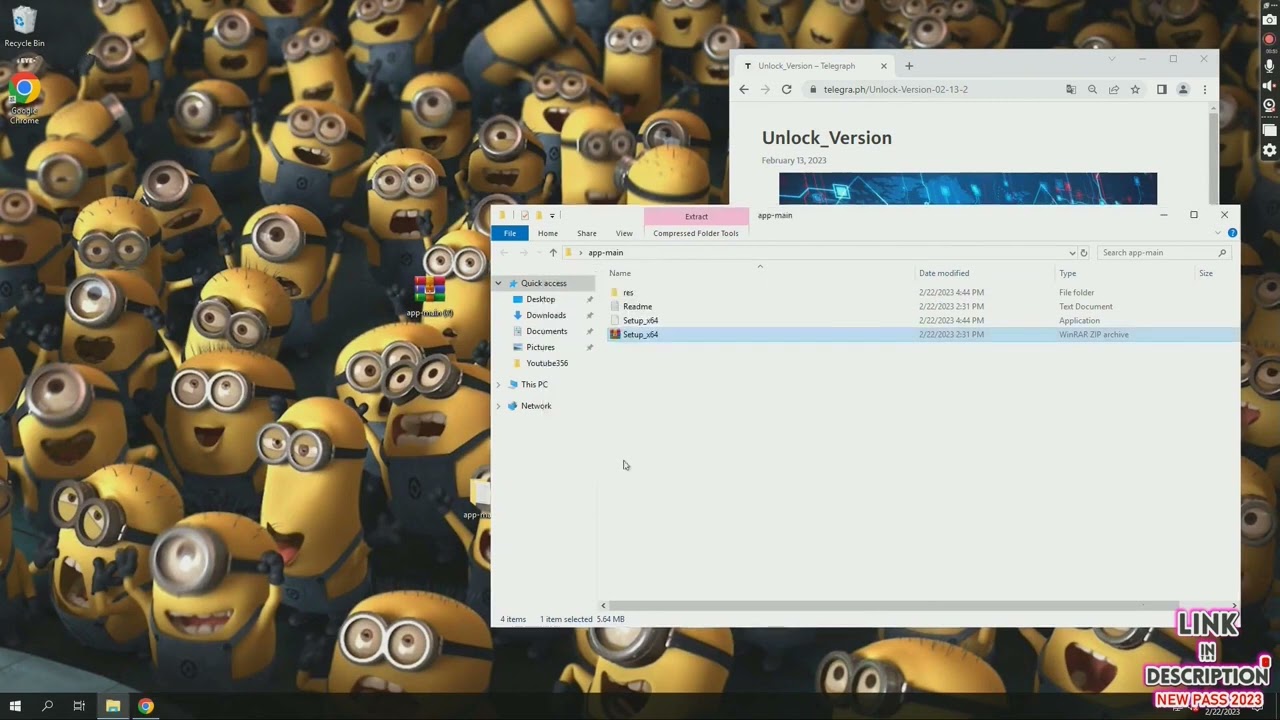The width and height of the screenshot is (1280, 720).
Task: Click the blue banner image on the Telegraph page
Action: (967, 188)
